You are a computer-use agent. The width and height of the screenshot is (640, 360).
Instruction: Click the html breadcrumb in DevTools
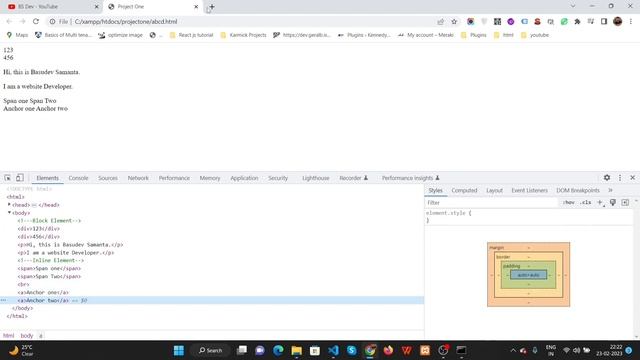point(9,336)
